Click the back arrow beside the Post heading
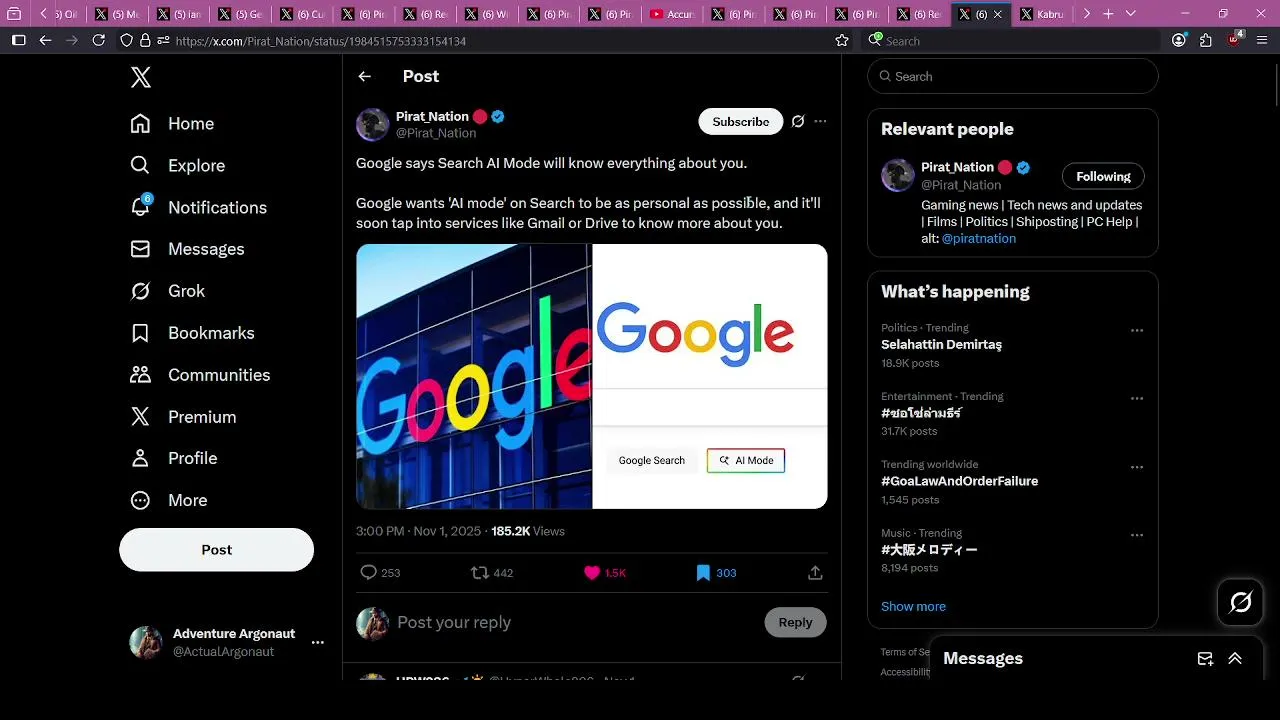The height and width of the screenshot is (720, 1280). click(365, 77)
